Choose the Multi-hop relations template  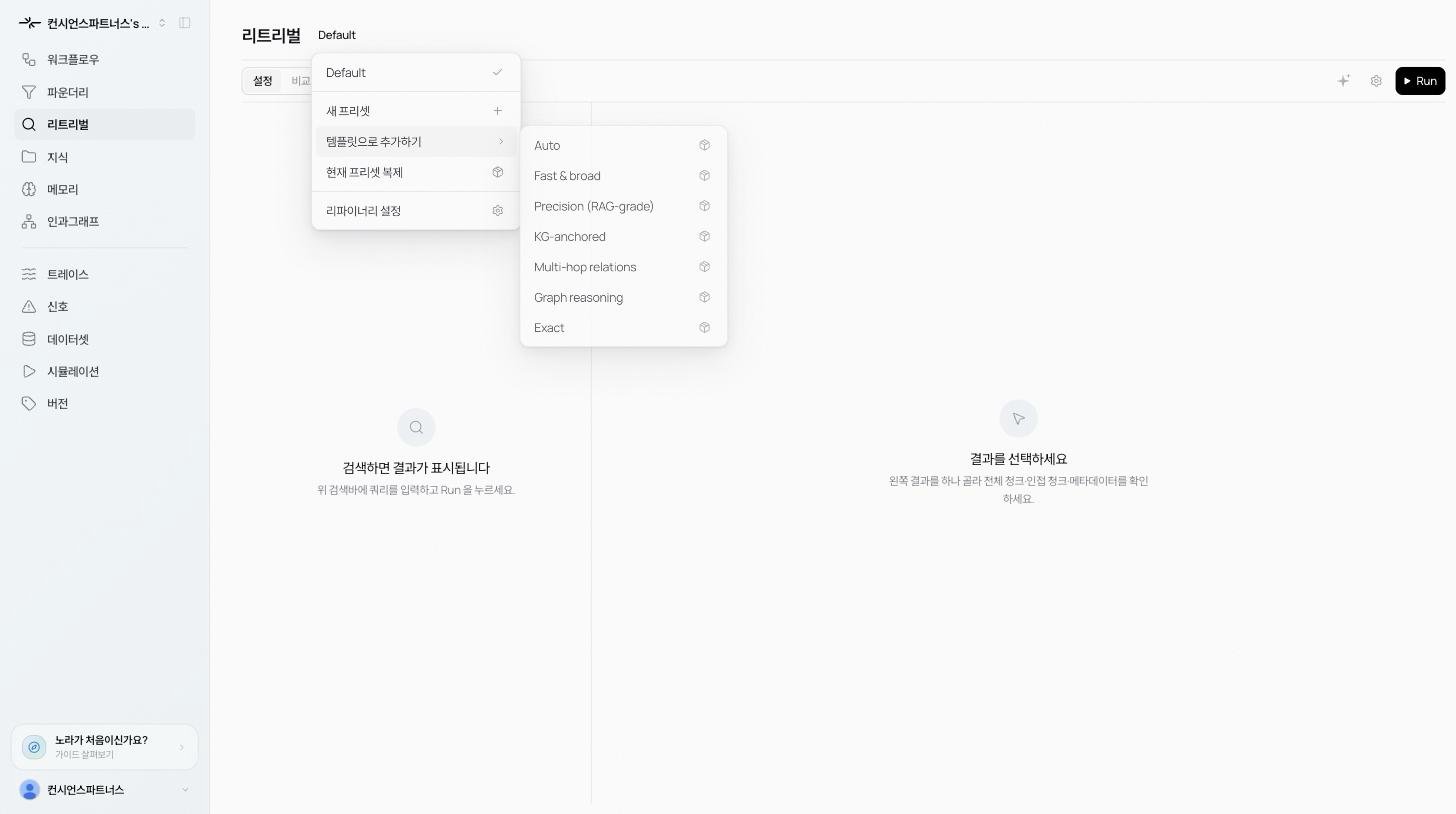624,267
